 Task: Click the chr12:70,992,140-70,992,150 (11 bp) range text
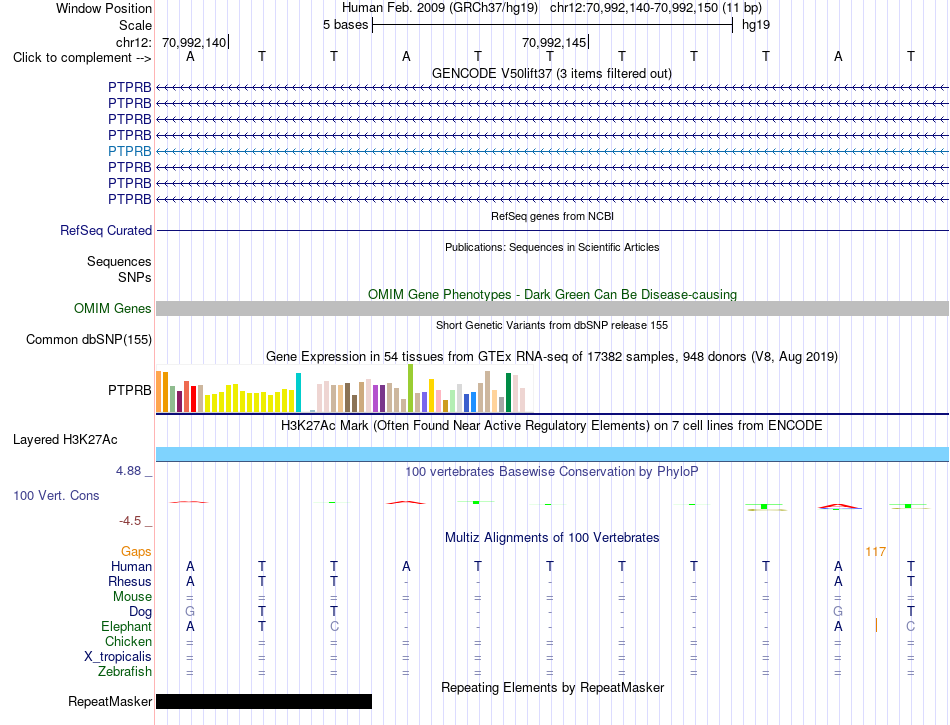click(656, 8)
